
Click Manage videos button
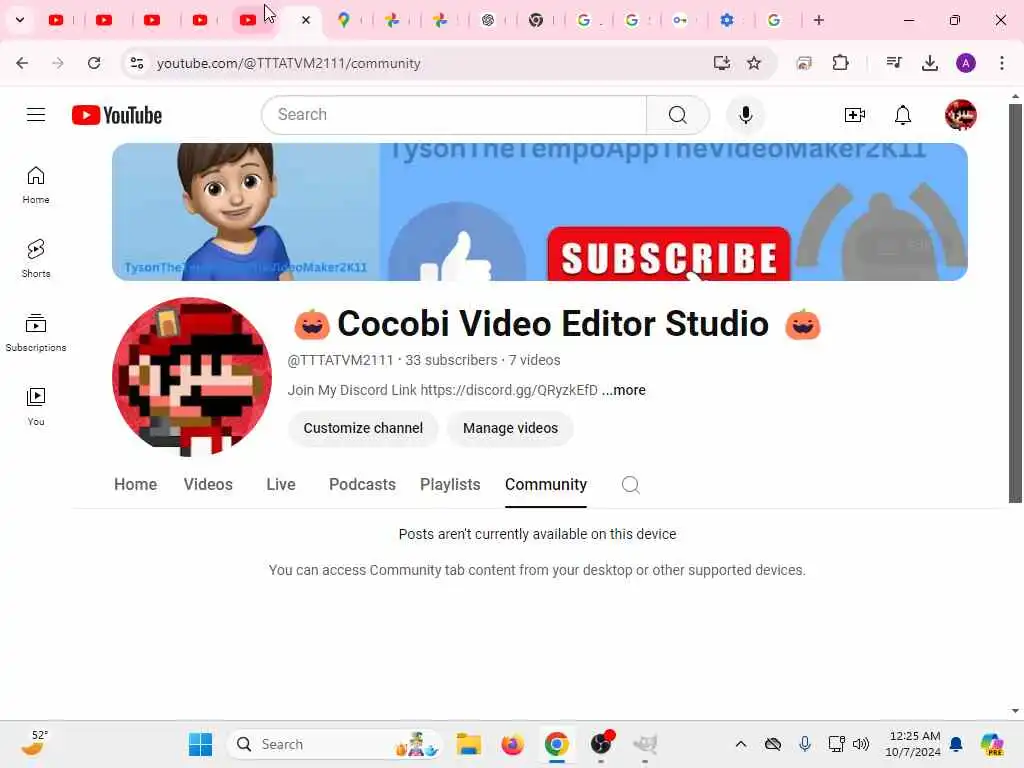510,428
